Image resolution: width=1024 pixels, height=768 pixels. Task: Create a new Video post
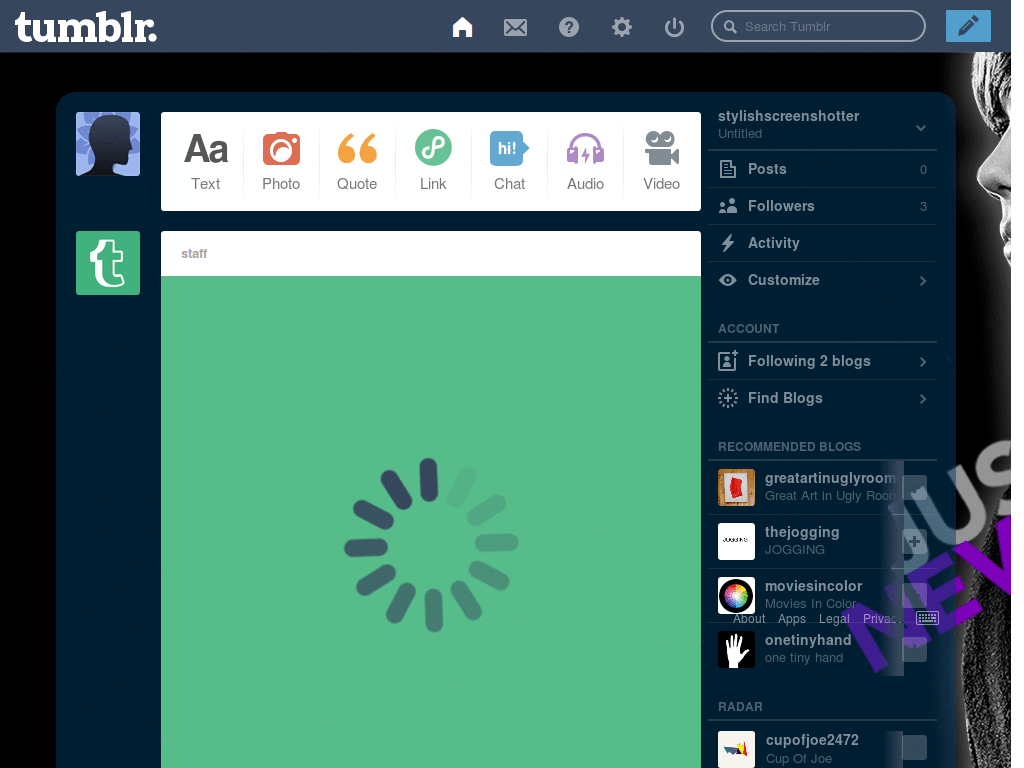[x=661, y=161]
